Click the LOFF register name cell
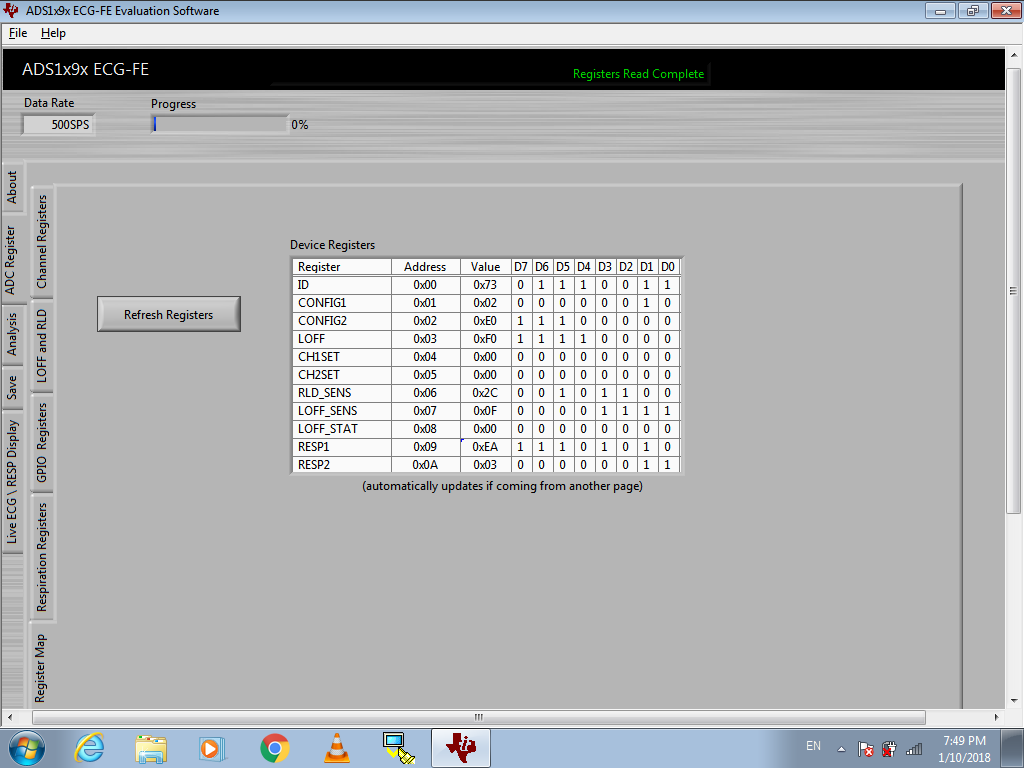Image resolution: width=1024 pixels, height=768 pixels. (342, 339)
